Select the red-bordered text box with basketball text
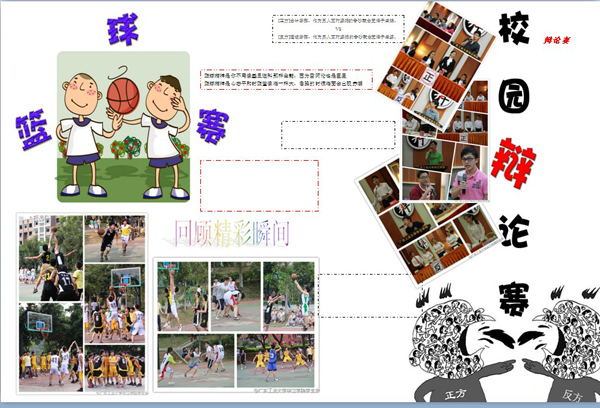 (287, 79)
